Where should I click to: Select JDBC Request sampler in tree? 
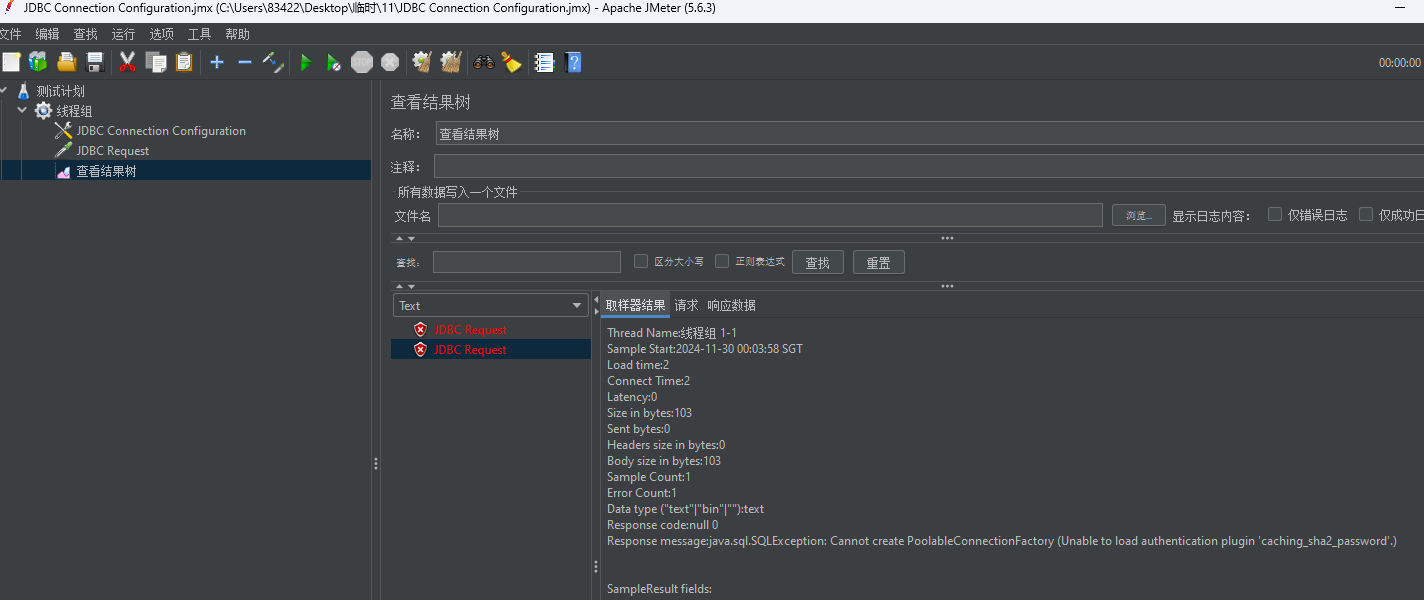click(x=113, y=151)
